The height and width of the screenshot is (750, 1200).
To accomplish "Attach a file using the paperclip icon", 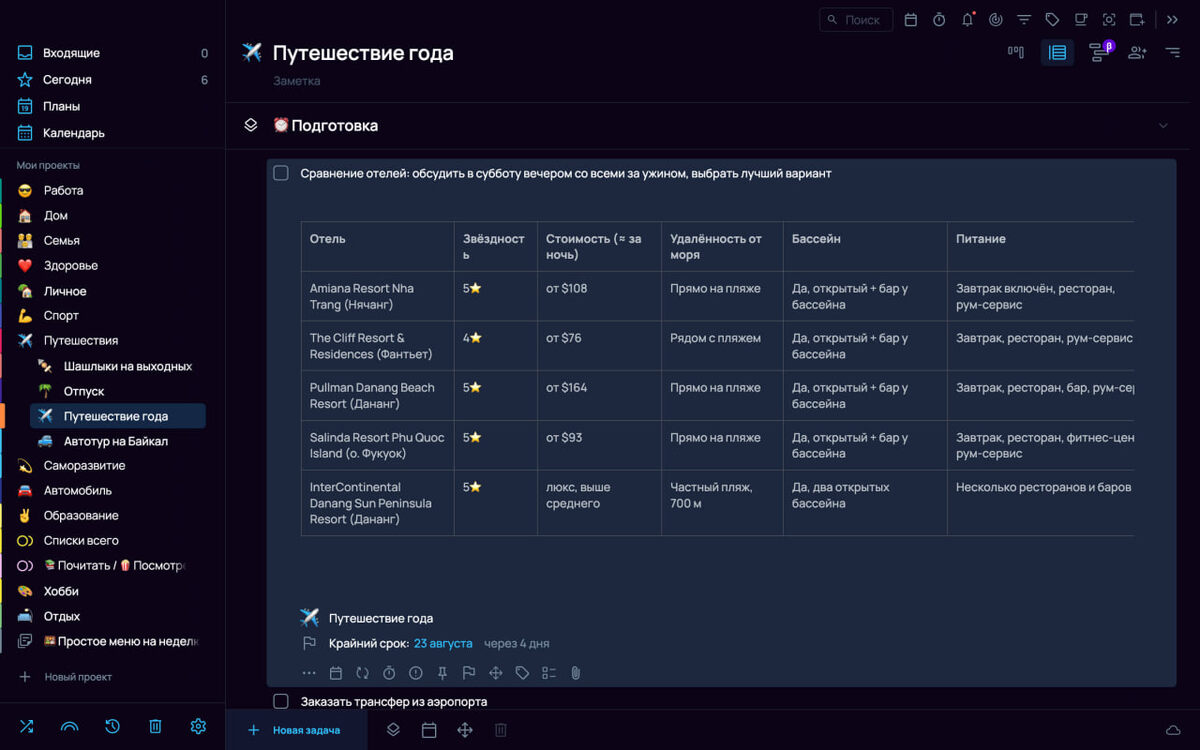I will 575,673.
